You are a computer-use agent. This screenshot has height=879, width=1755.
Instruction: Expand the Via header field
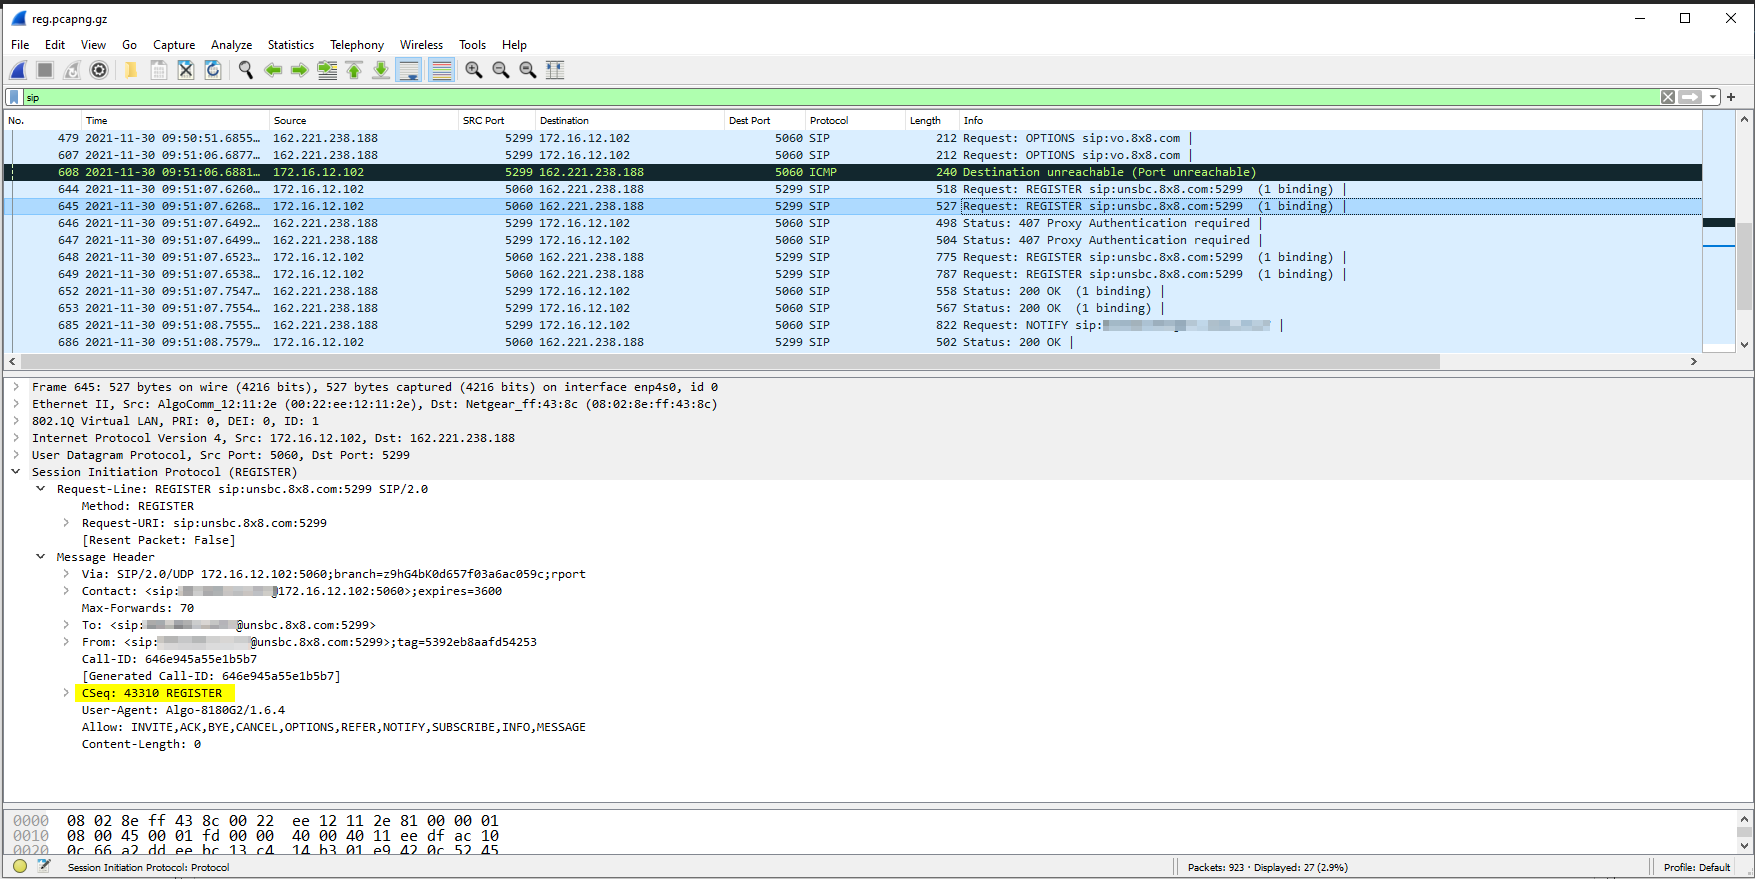pos(66,574)
